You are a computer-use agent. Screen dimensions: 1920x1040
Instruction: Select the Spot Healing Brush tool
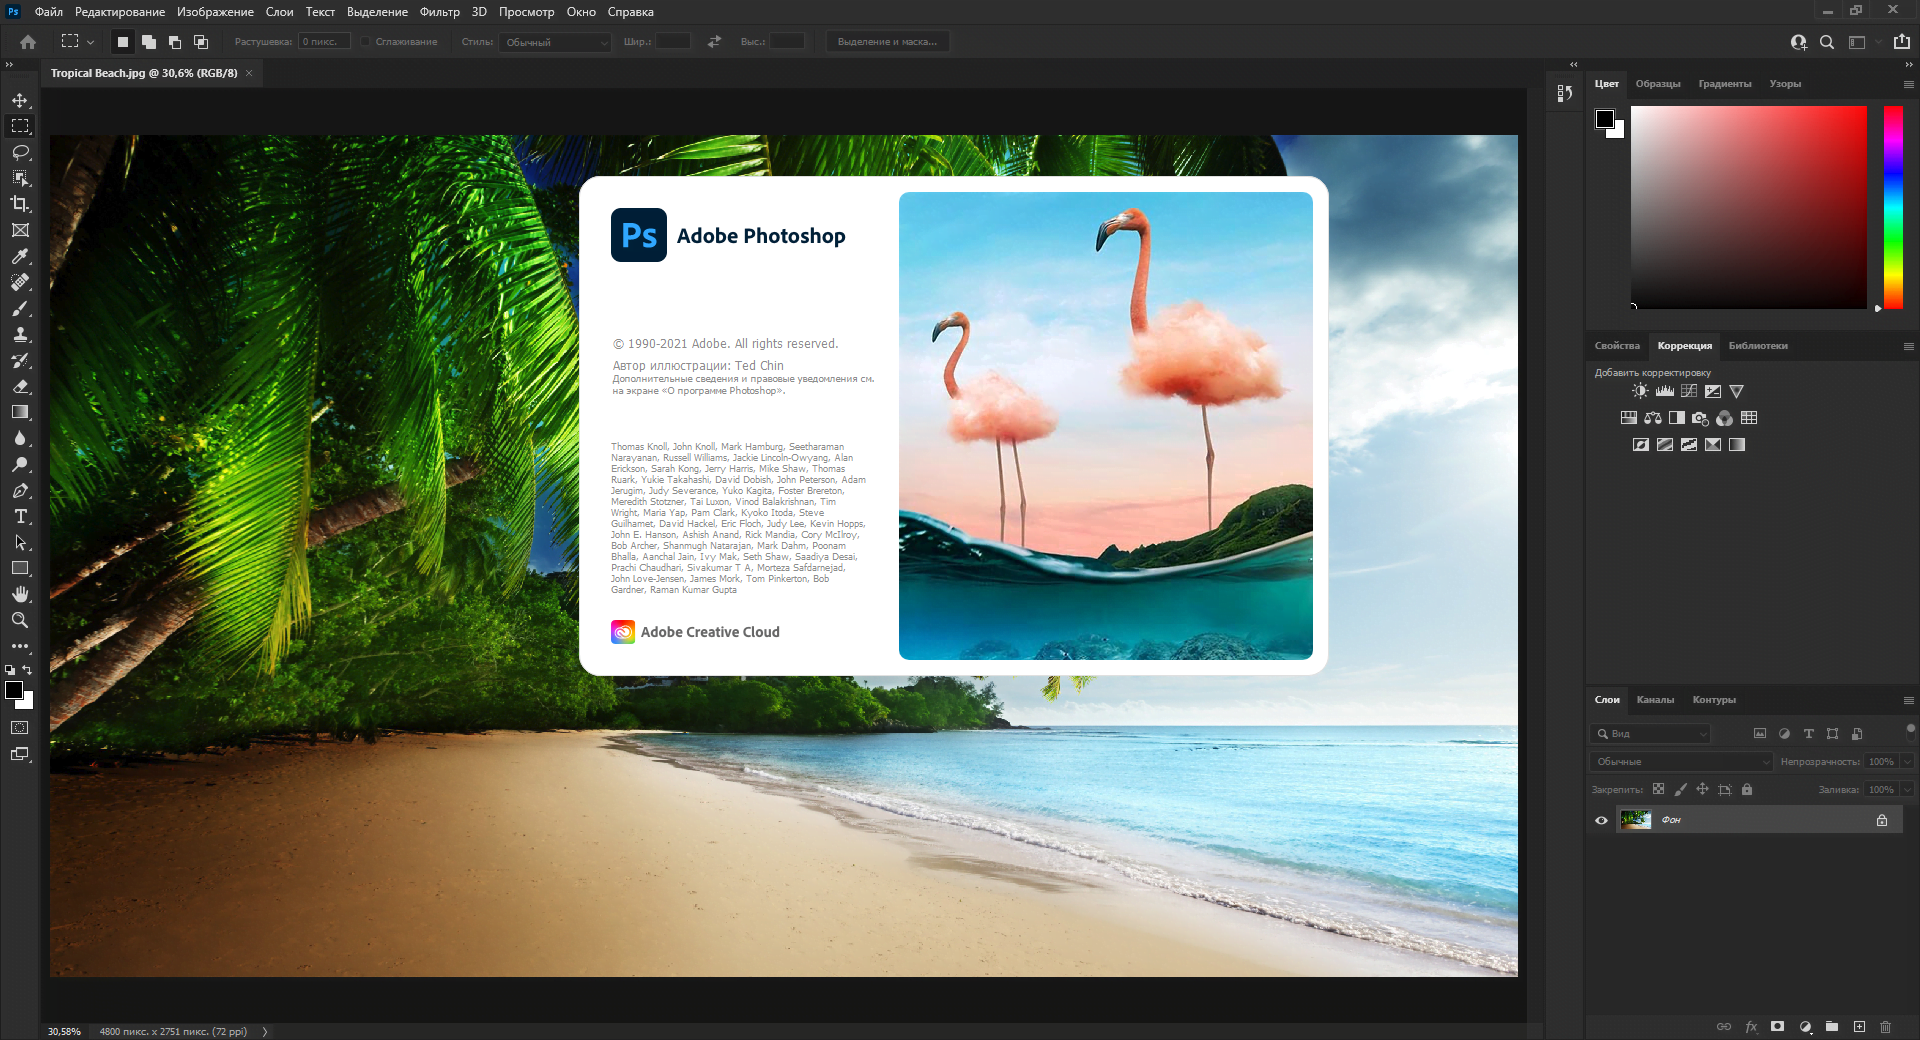tap(20, 282)
